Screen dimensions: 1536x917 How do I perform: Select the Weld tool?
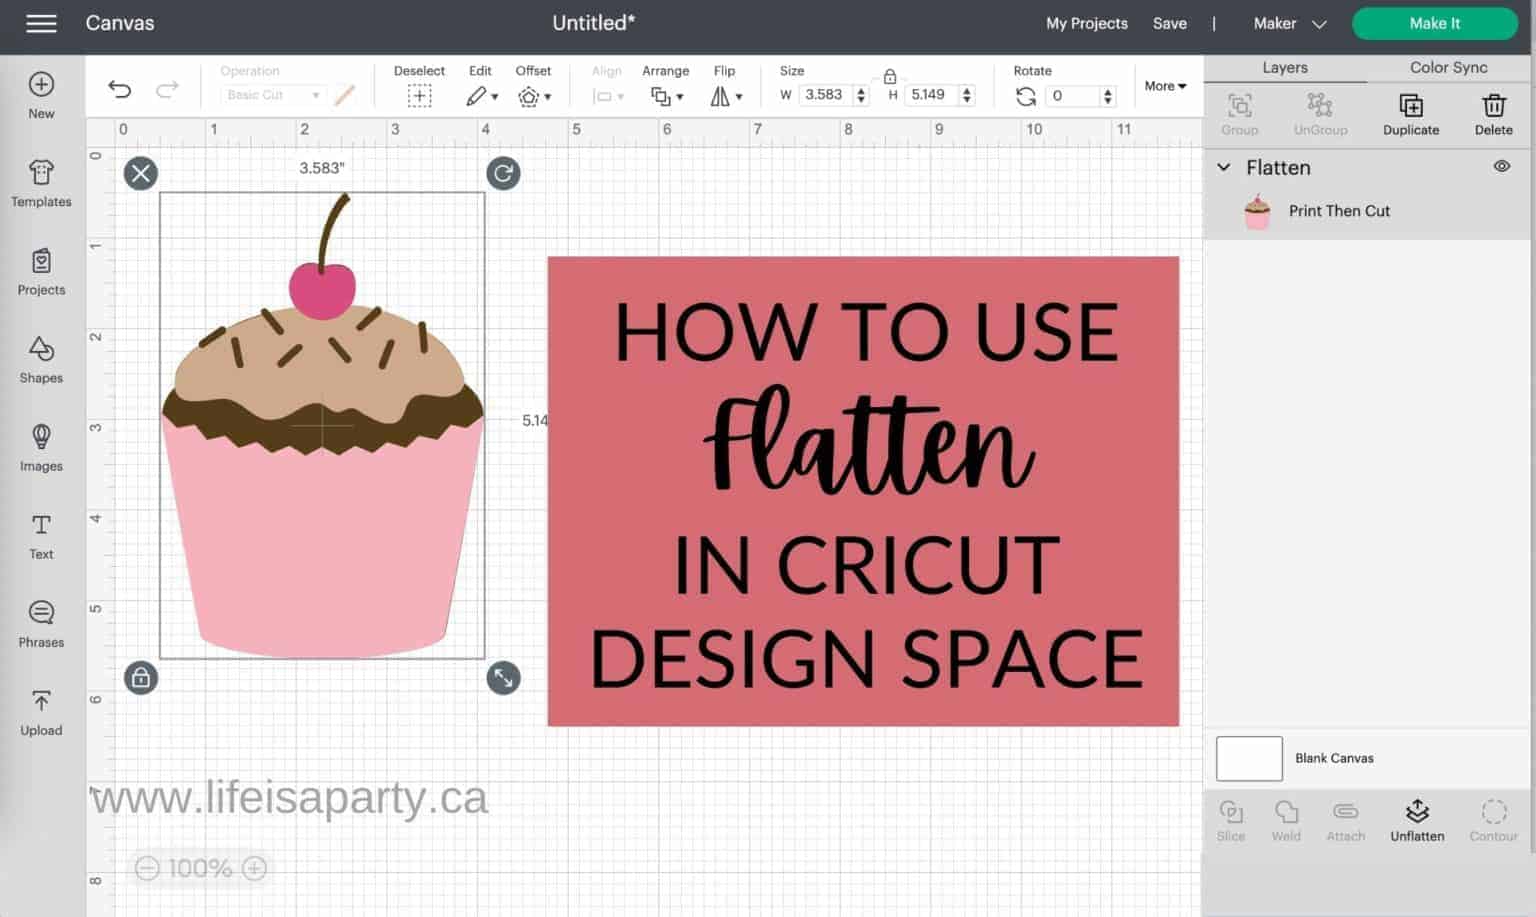click(1286, 818)
